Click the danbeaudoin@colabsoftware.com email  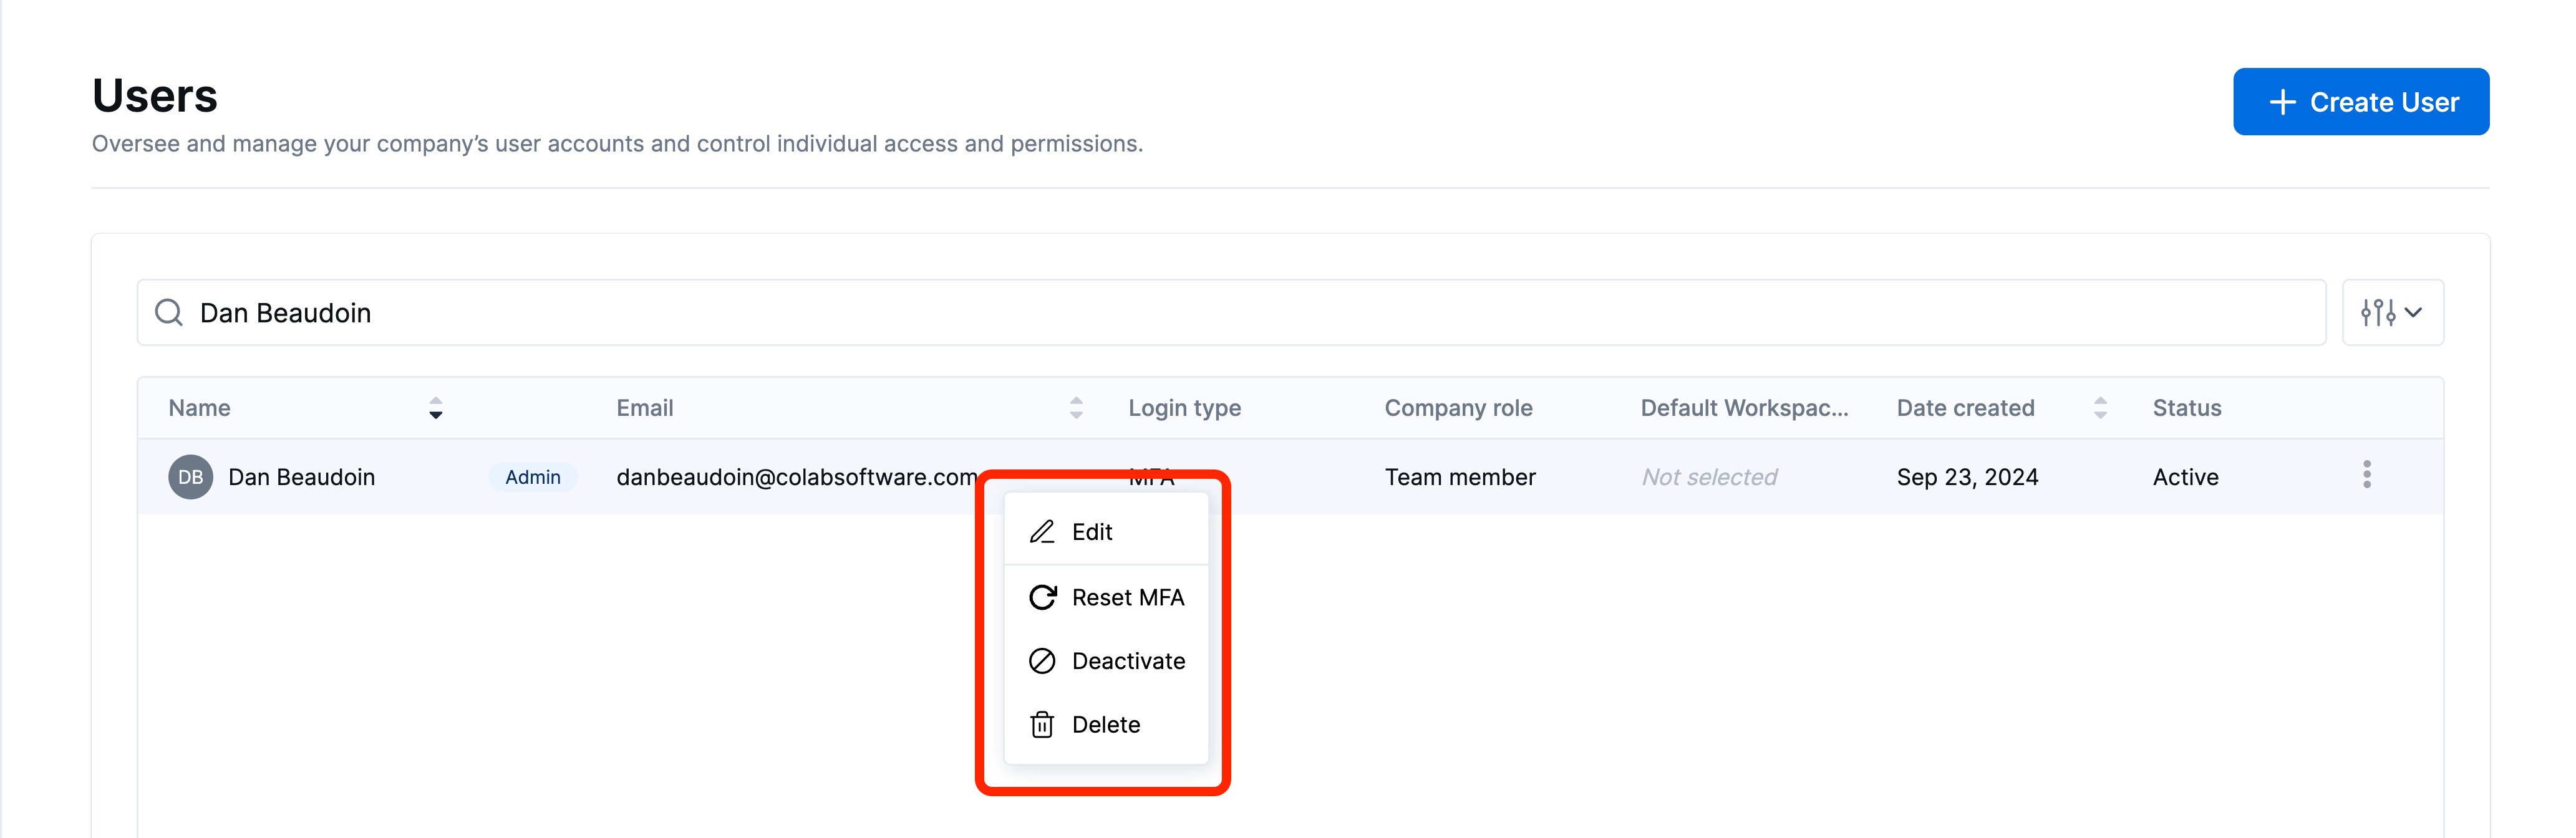[797, 478]
